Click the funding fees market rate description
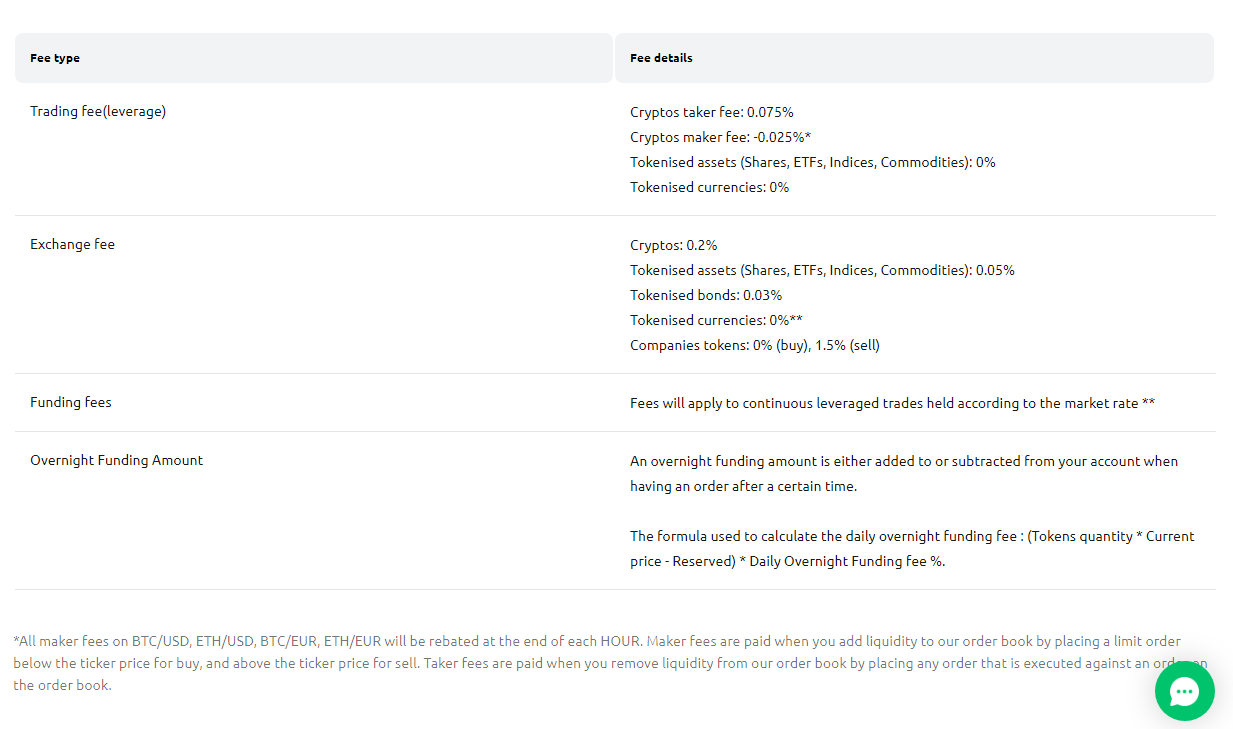This screenshot has height=729, width=1233. (892, 403)
